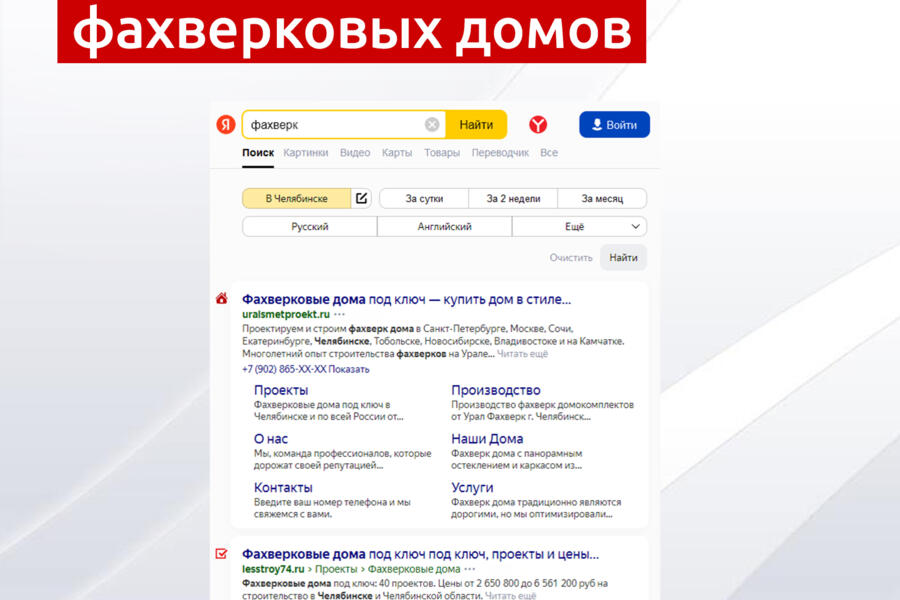Click the yellow Найти search button
The height and width of the screenshot is (600, 900).
pos(477,124)
